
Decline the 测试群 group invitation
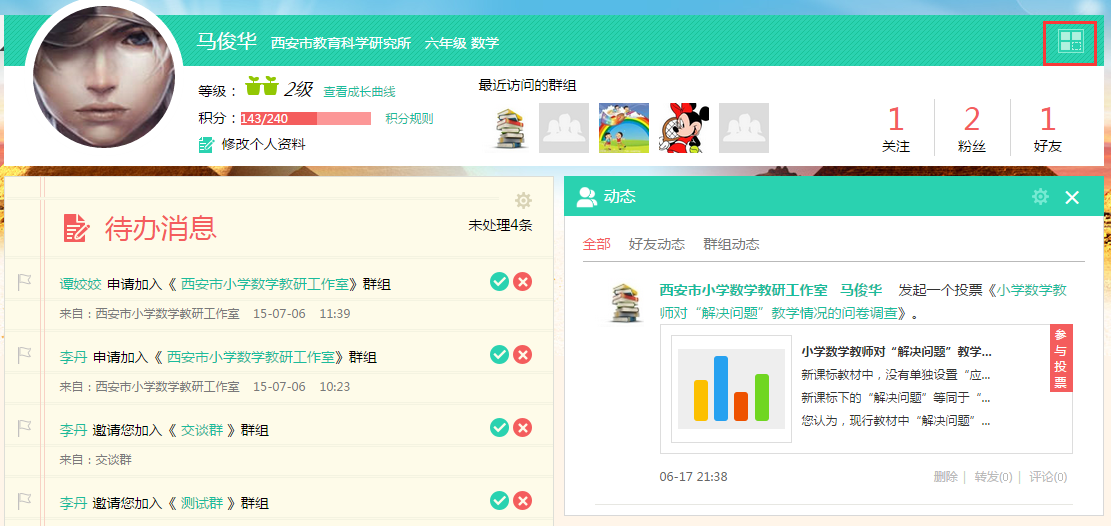(522, 500)
